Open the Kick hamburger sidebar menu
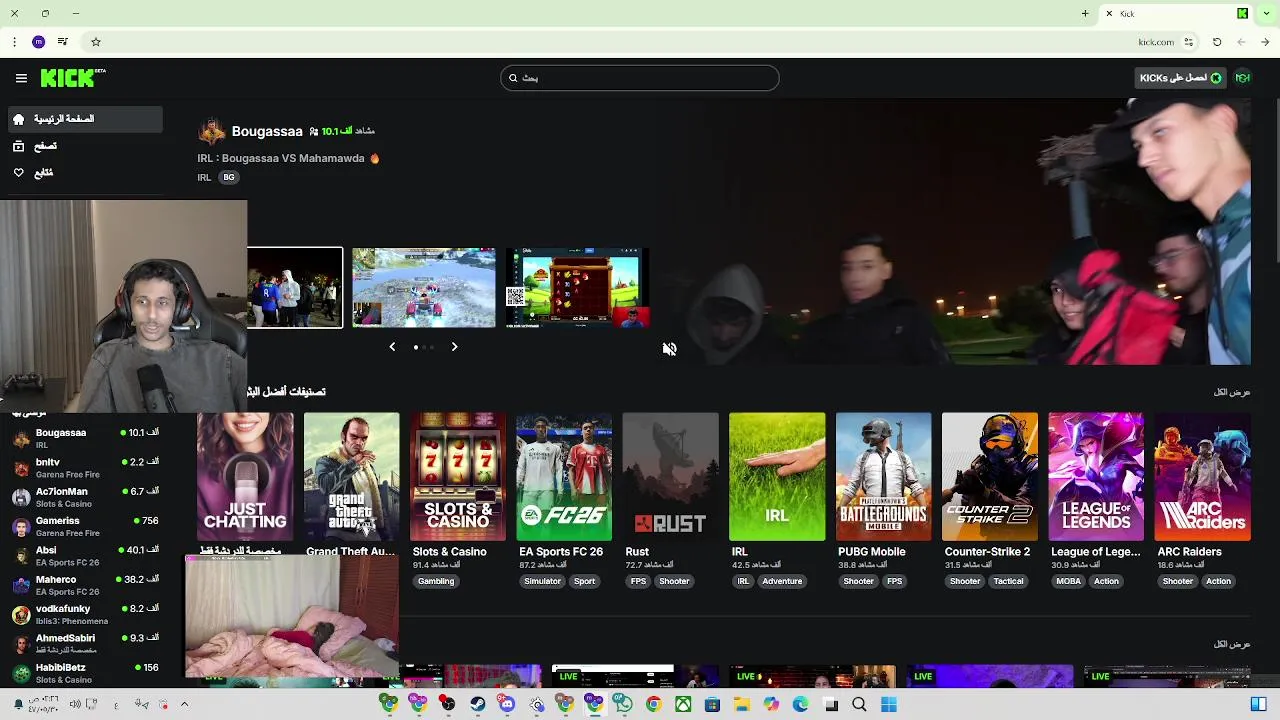 [21, 78]
